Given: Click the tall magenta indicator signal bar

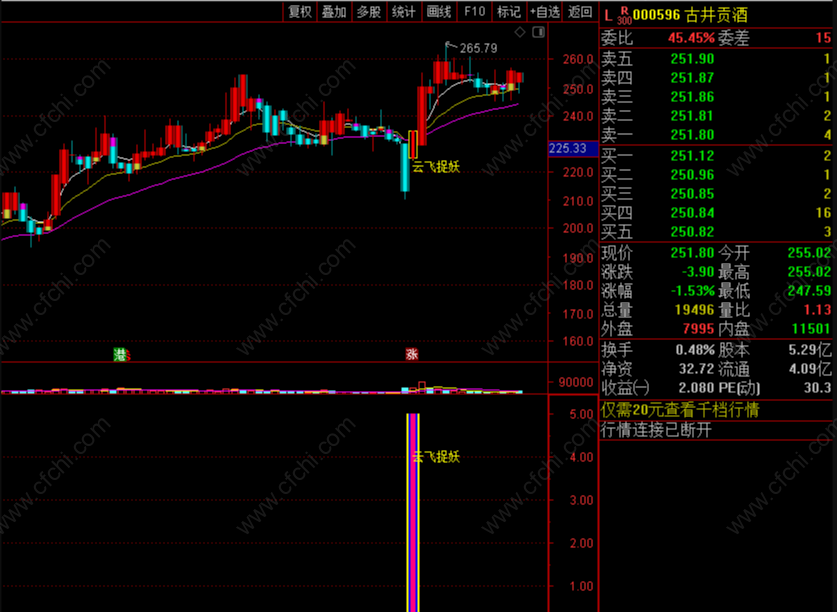Looking at the screenshot, I should (413, 512).
